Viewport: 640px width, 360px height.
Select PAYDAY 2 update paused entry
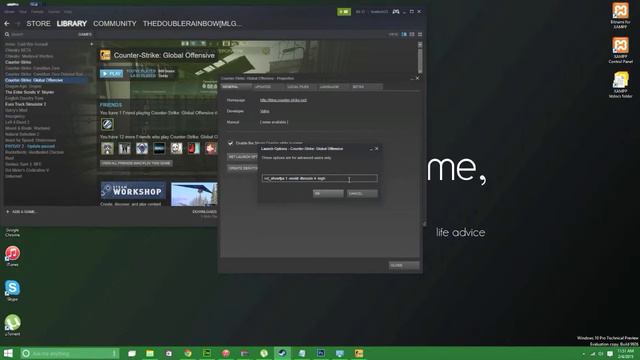coord(30,146)
